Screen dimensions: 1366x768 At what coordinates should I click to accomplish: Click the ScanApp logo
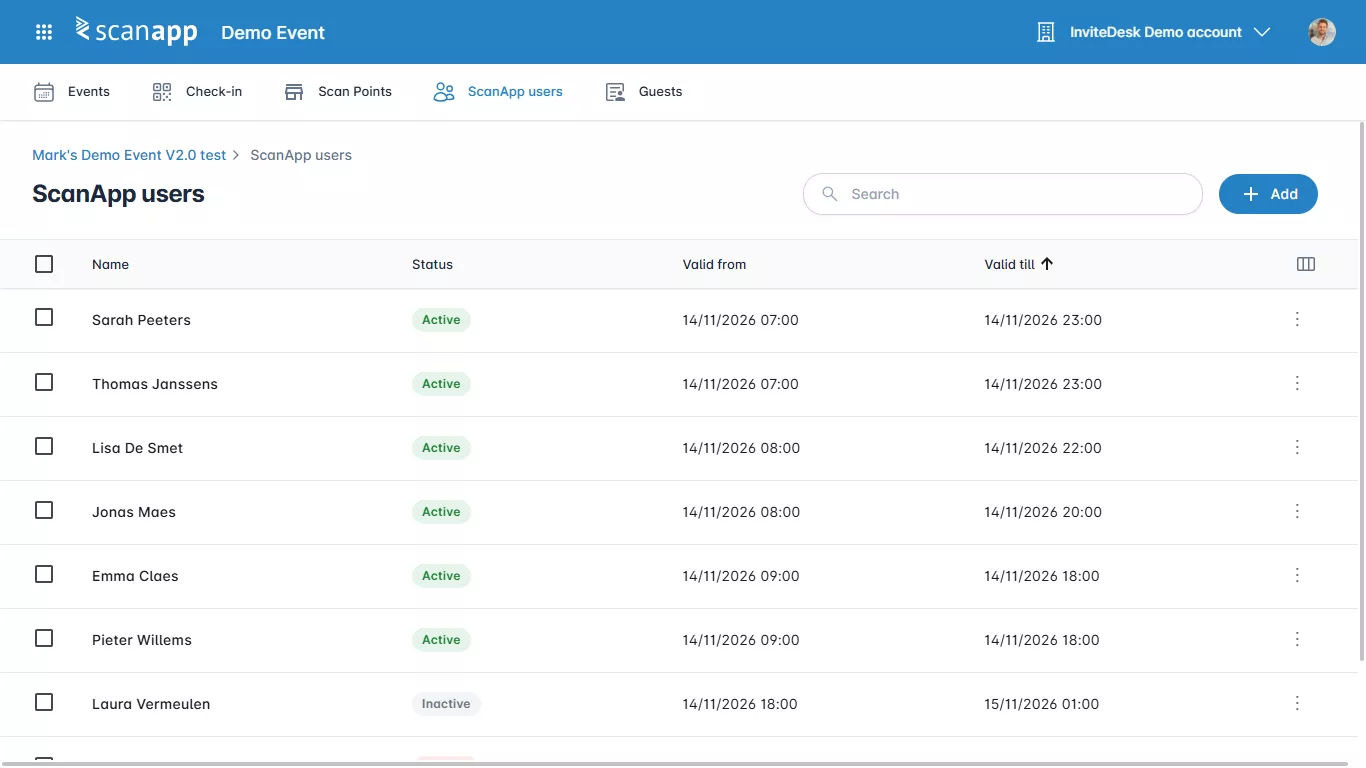136,31
